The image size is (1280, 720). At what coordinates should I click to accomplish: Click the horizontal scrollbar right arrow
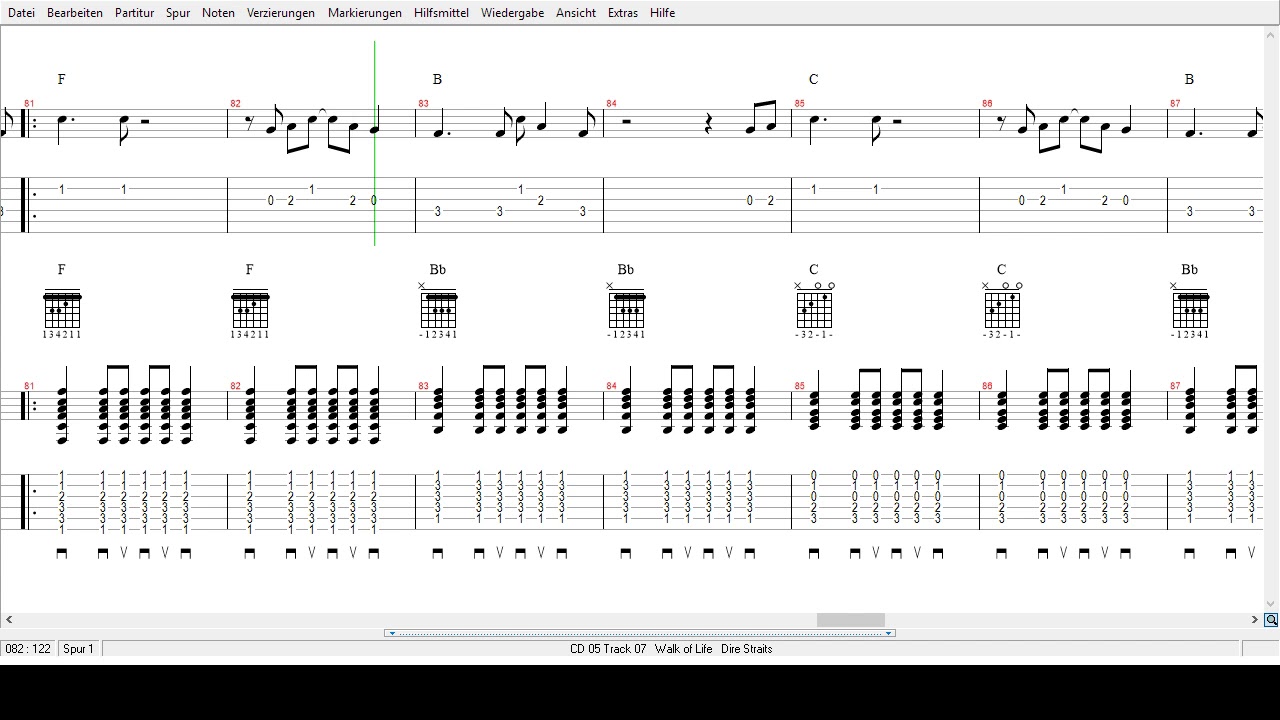point(1254,620)
